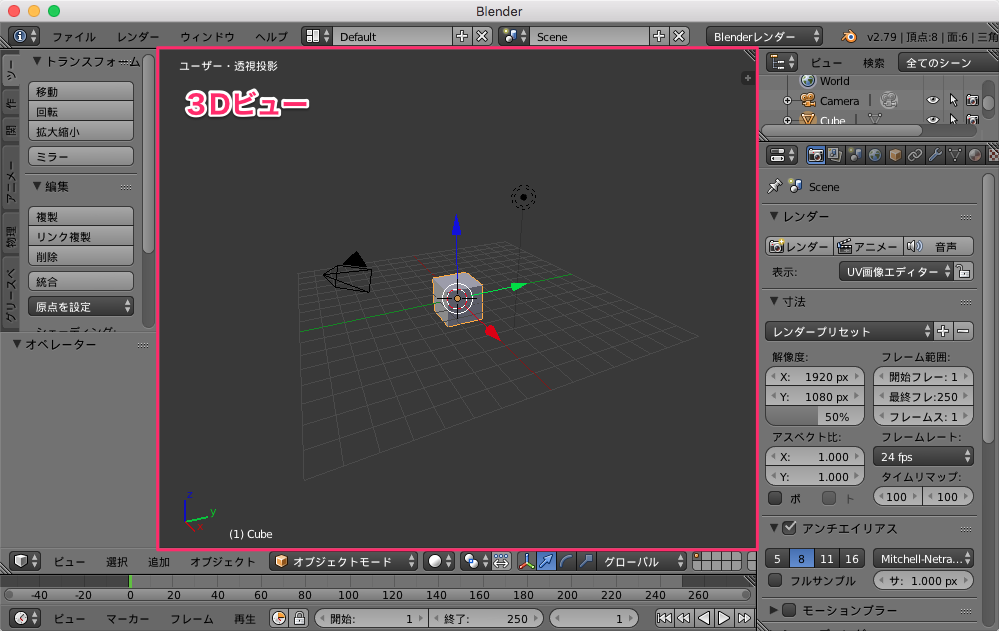Click the Mirror button in tool shelf
This screenshot has width=999, height=631.
coord(81,156)
